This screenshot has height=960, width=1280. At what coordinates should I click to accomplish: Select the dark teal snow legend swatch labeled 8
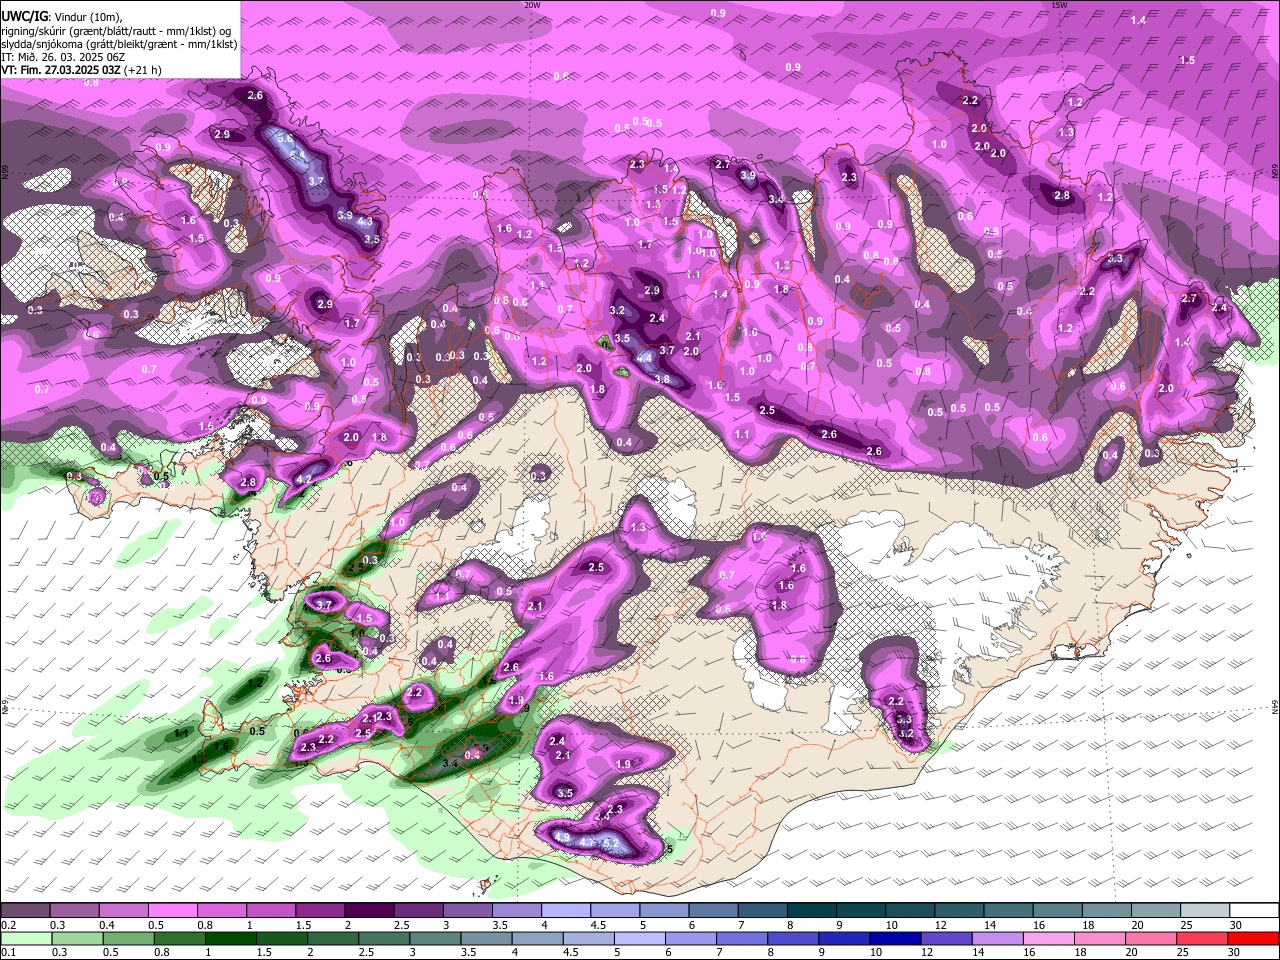click(812, 911)
